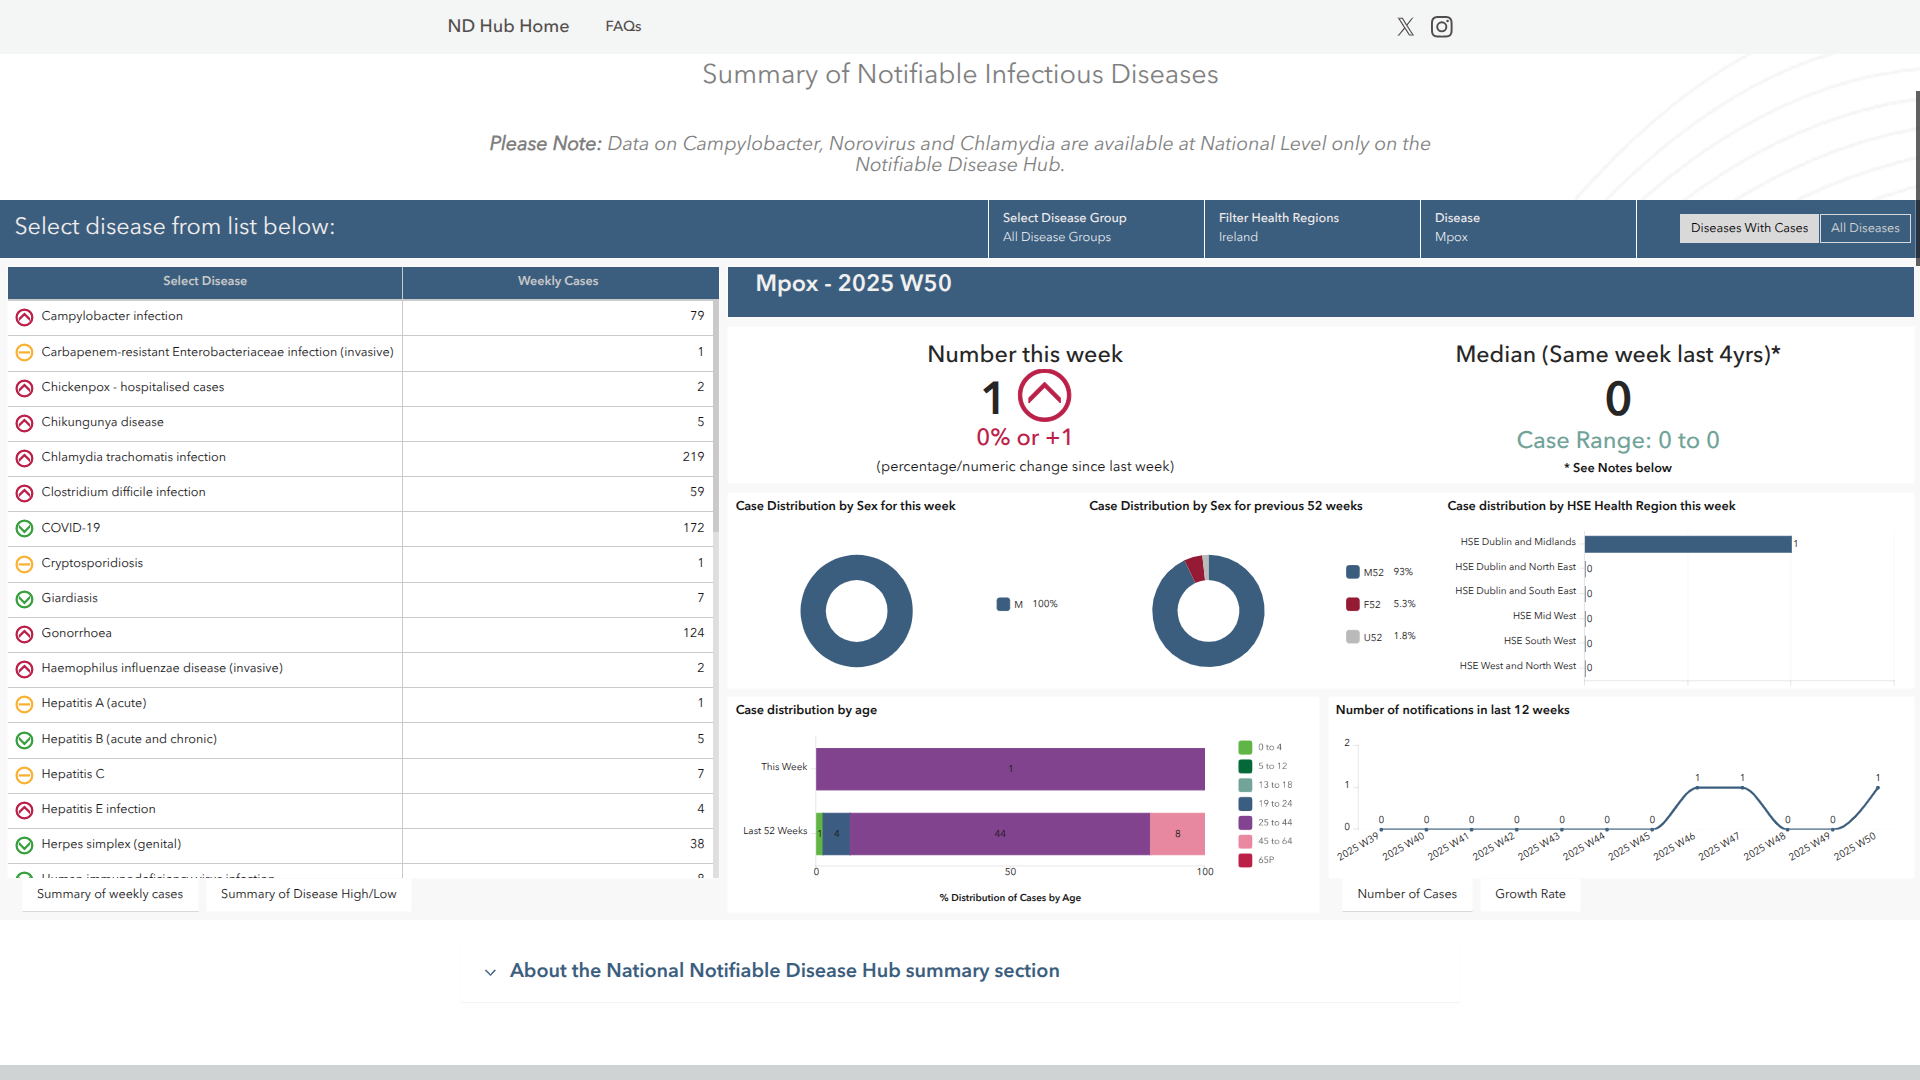Image resolution: width=1920 pixels, height=1080 pixels.
Task: Select the Number of Cases tab
Action: 1406,894
